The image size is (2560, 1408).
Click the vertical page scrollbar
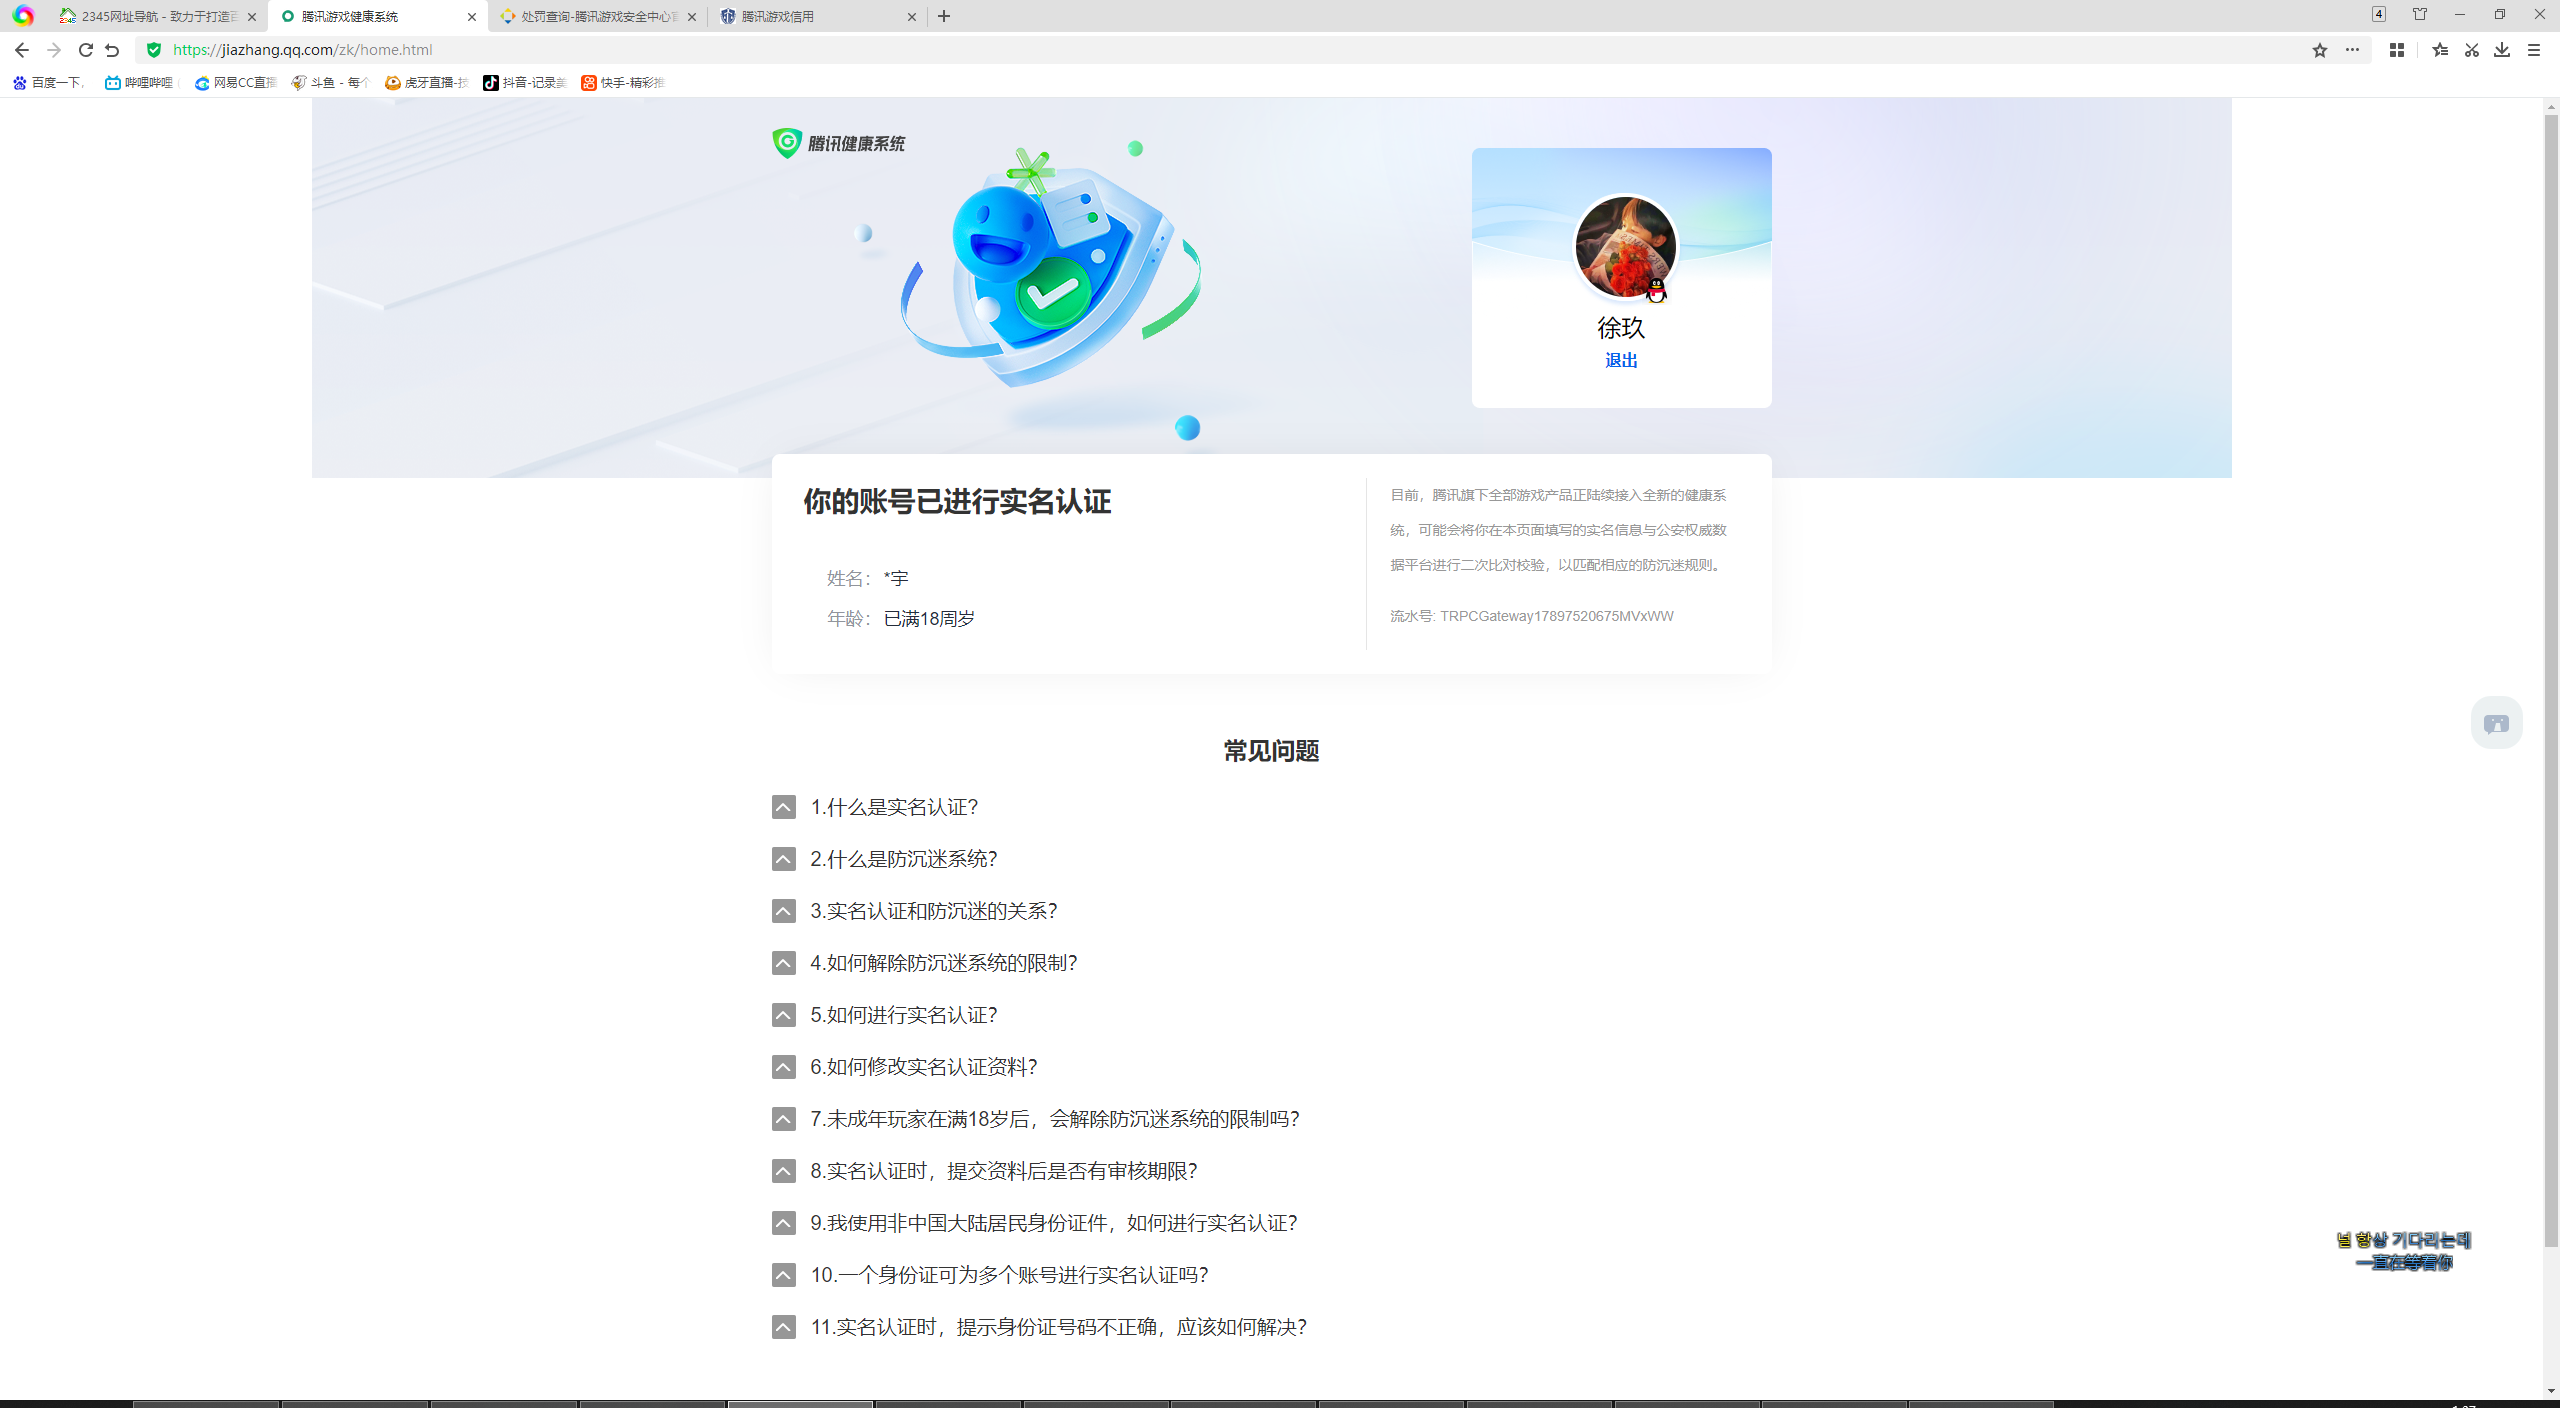click(2551, 680)
